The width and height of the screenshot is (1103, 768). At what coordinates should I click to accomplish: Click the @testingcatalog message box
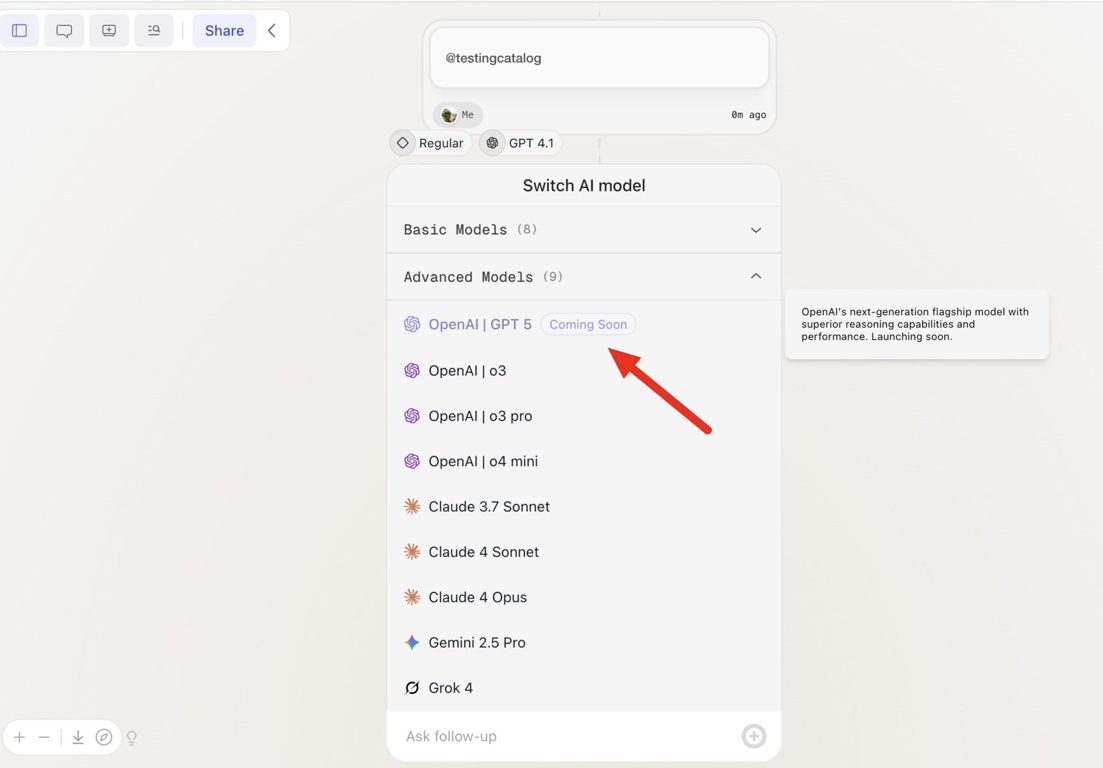point(599,58)
